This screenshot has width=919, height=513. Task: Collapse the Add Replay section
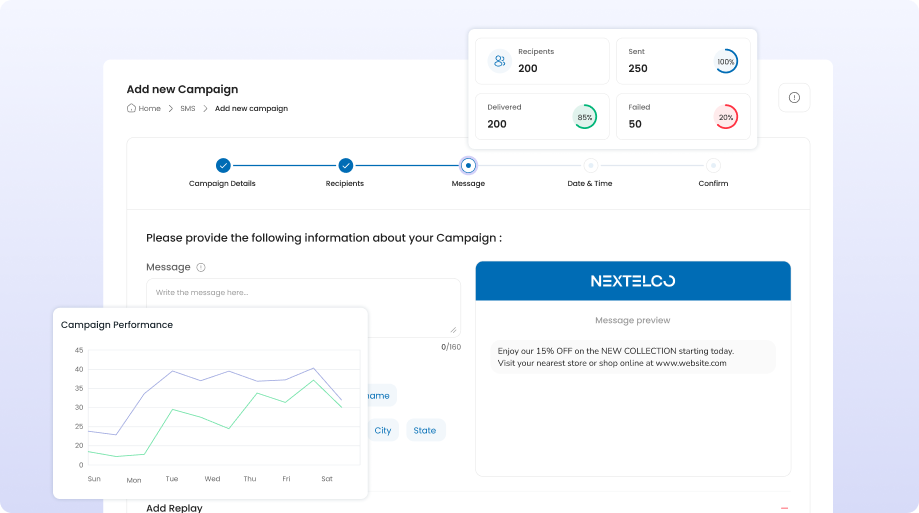coord(784,508)
